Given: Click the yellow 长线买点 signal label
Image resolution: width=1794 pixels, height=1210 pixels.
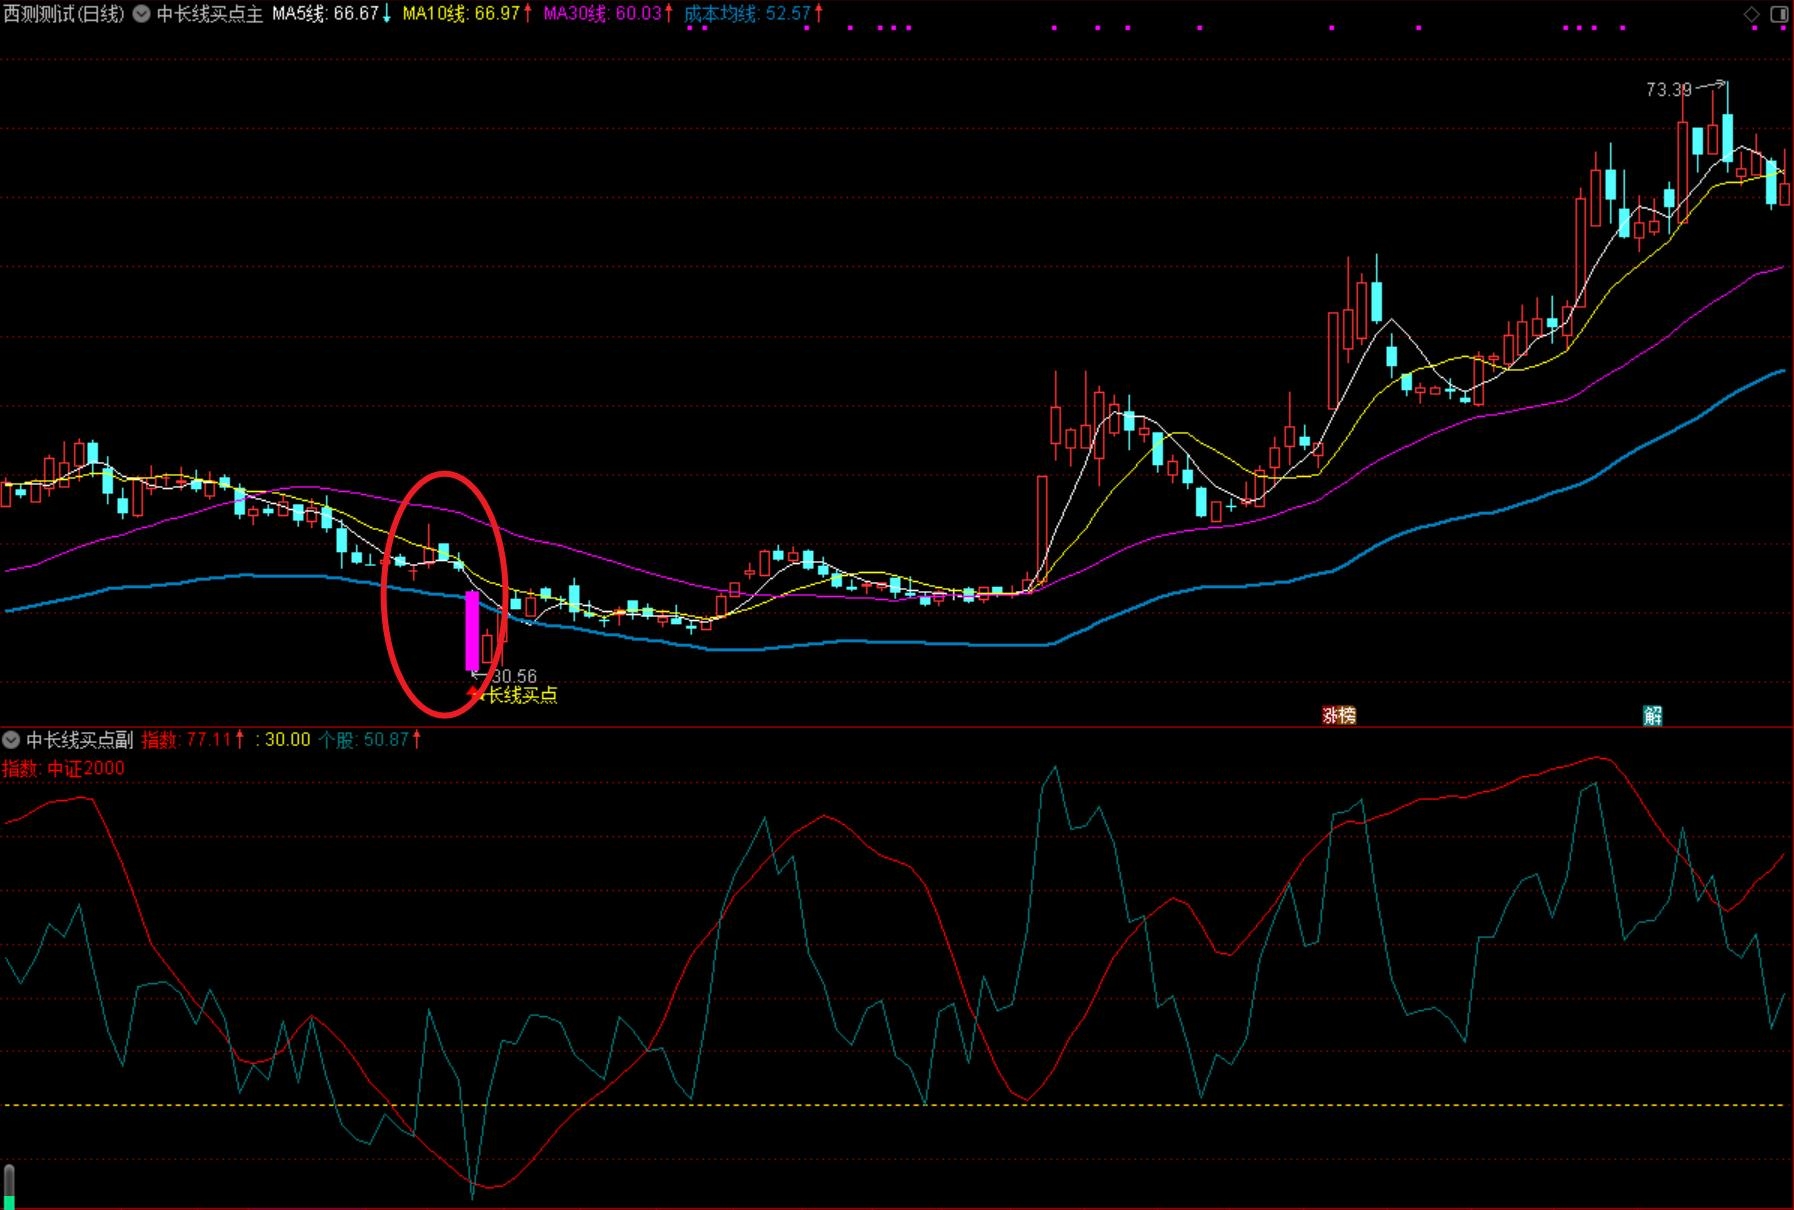Looking at the screenshot, I should [522, 695].
